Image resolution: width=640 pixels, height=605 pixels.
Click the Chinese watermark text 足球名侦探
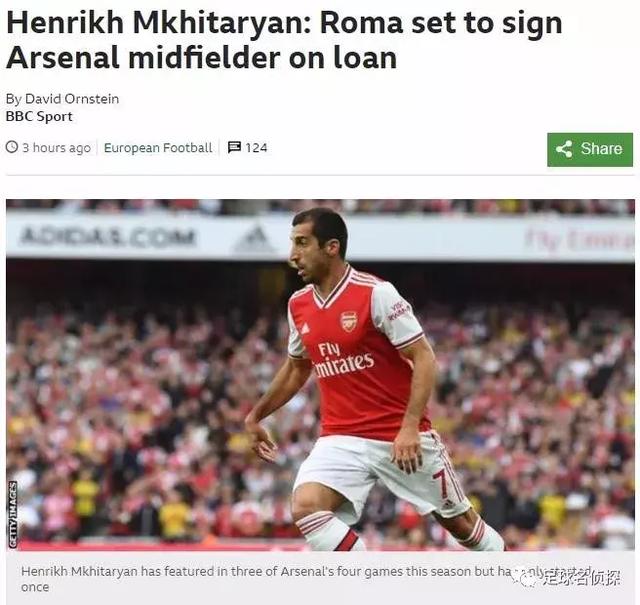click(581, 578)
